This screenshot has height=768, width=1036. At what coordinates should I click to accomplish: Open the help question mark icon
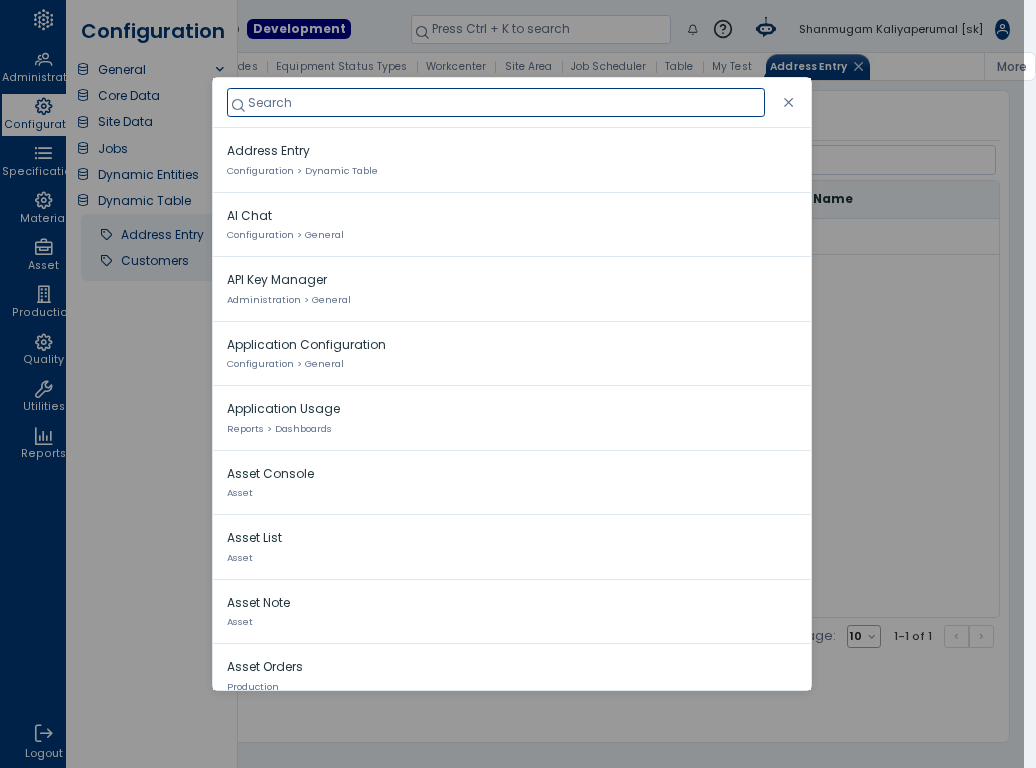tap(723, 29)
